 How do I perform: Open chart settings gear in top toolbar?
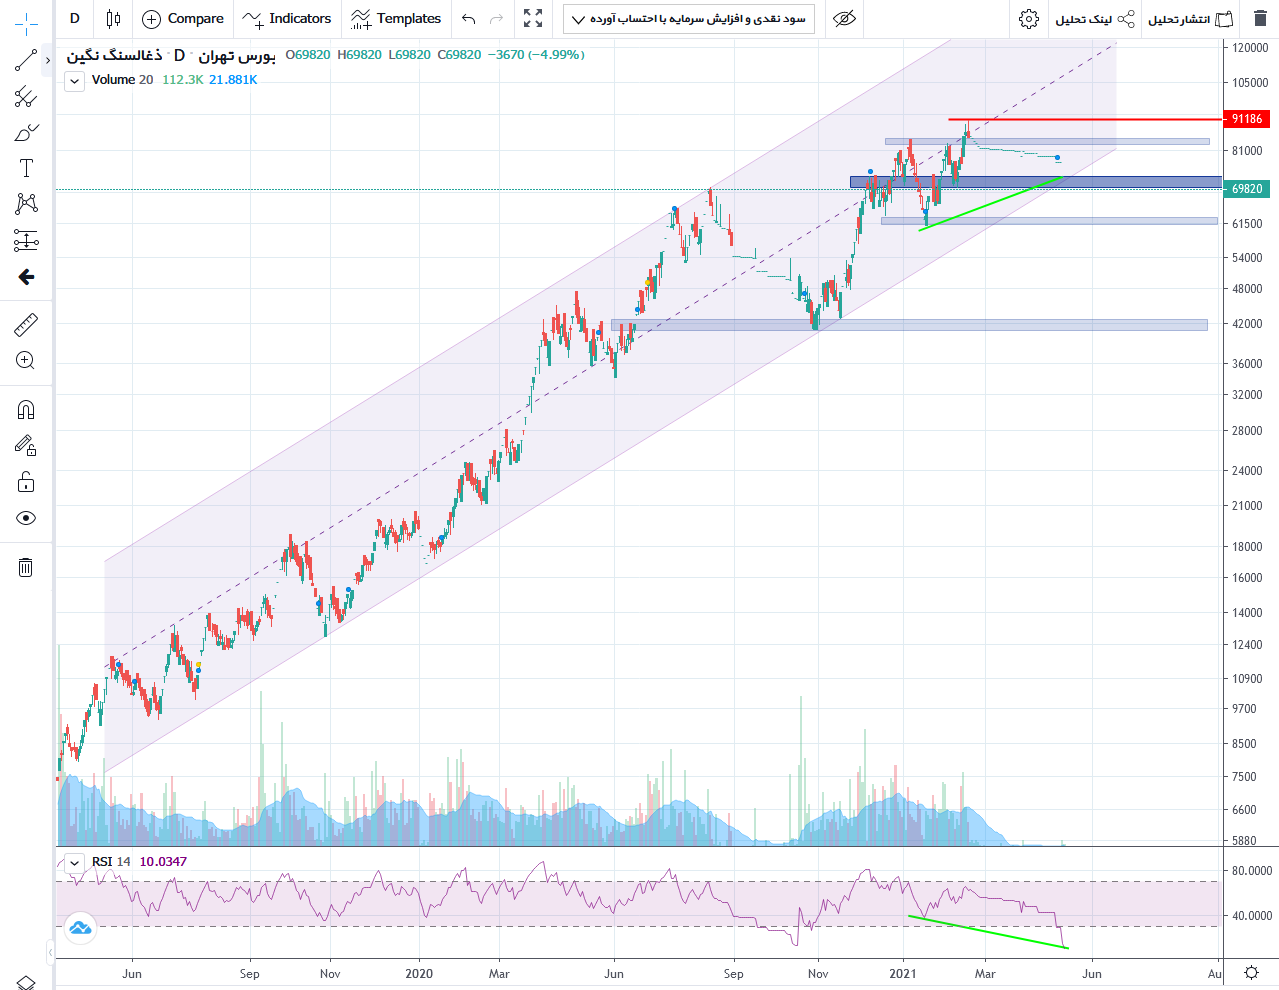pyautogui.click(x=1028, y=19)
